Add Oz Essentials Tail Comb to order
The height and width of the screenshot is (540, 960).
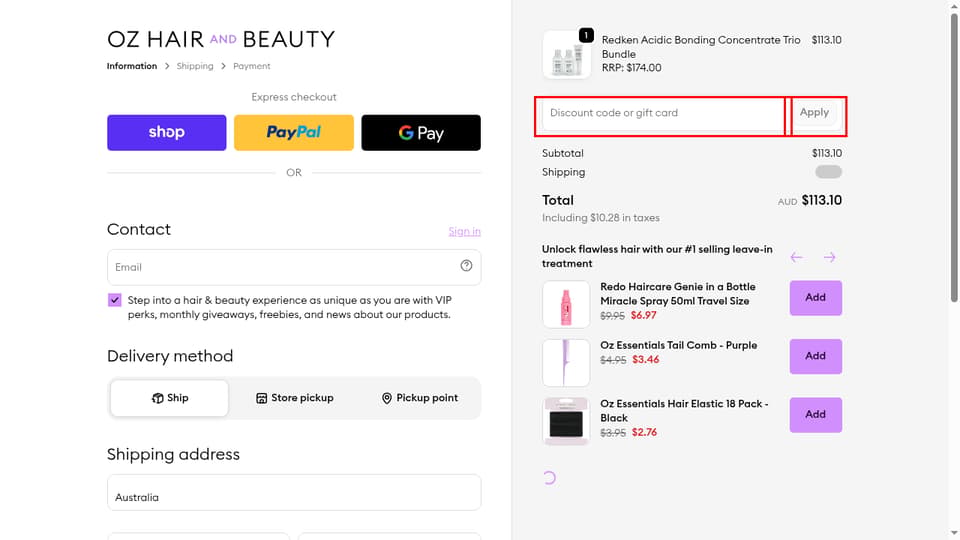point(816,356)
